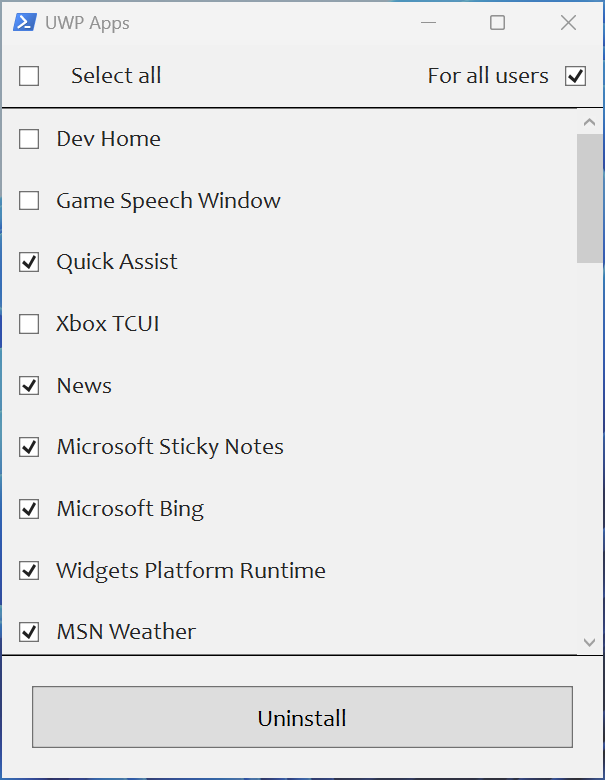This screenshot has width=605, height=780.
Task: Click the vertical scrollbar thumb
Action: coord(590,198)
